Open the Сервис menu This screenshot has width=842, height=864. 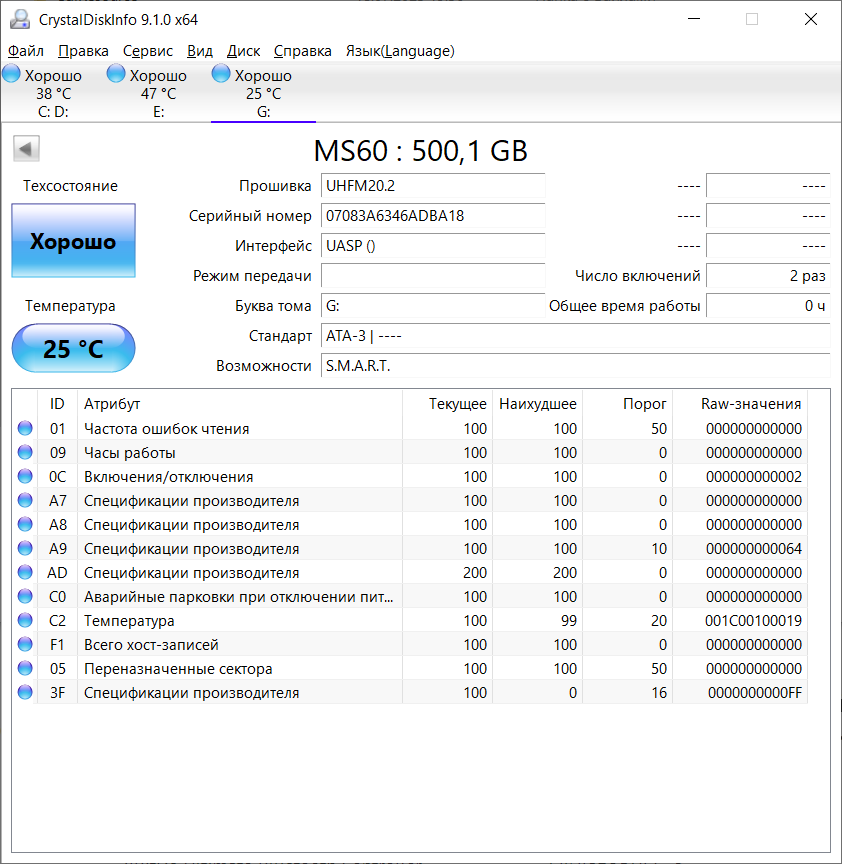point(148,51)
